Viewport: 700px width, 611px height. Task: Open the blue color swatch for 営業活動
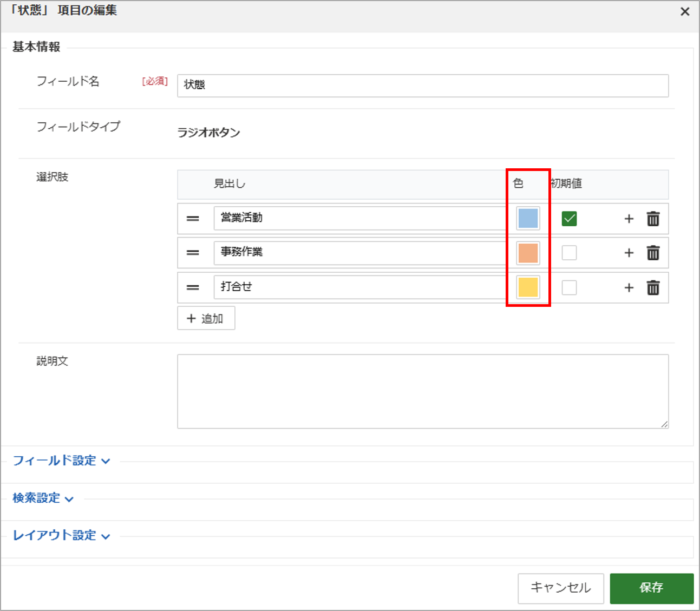528,219
